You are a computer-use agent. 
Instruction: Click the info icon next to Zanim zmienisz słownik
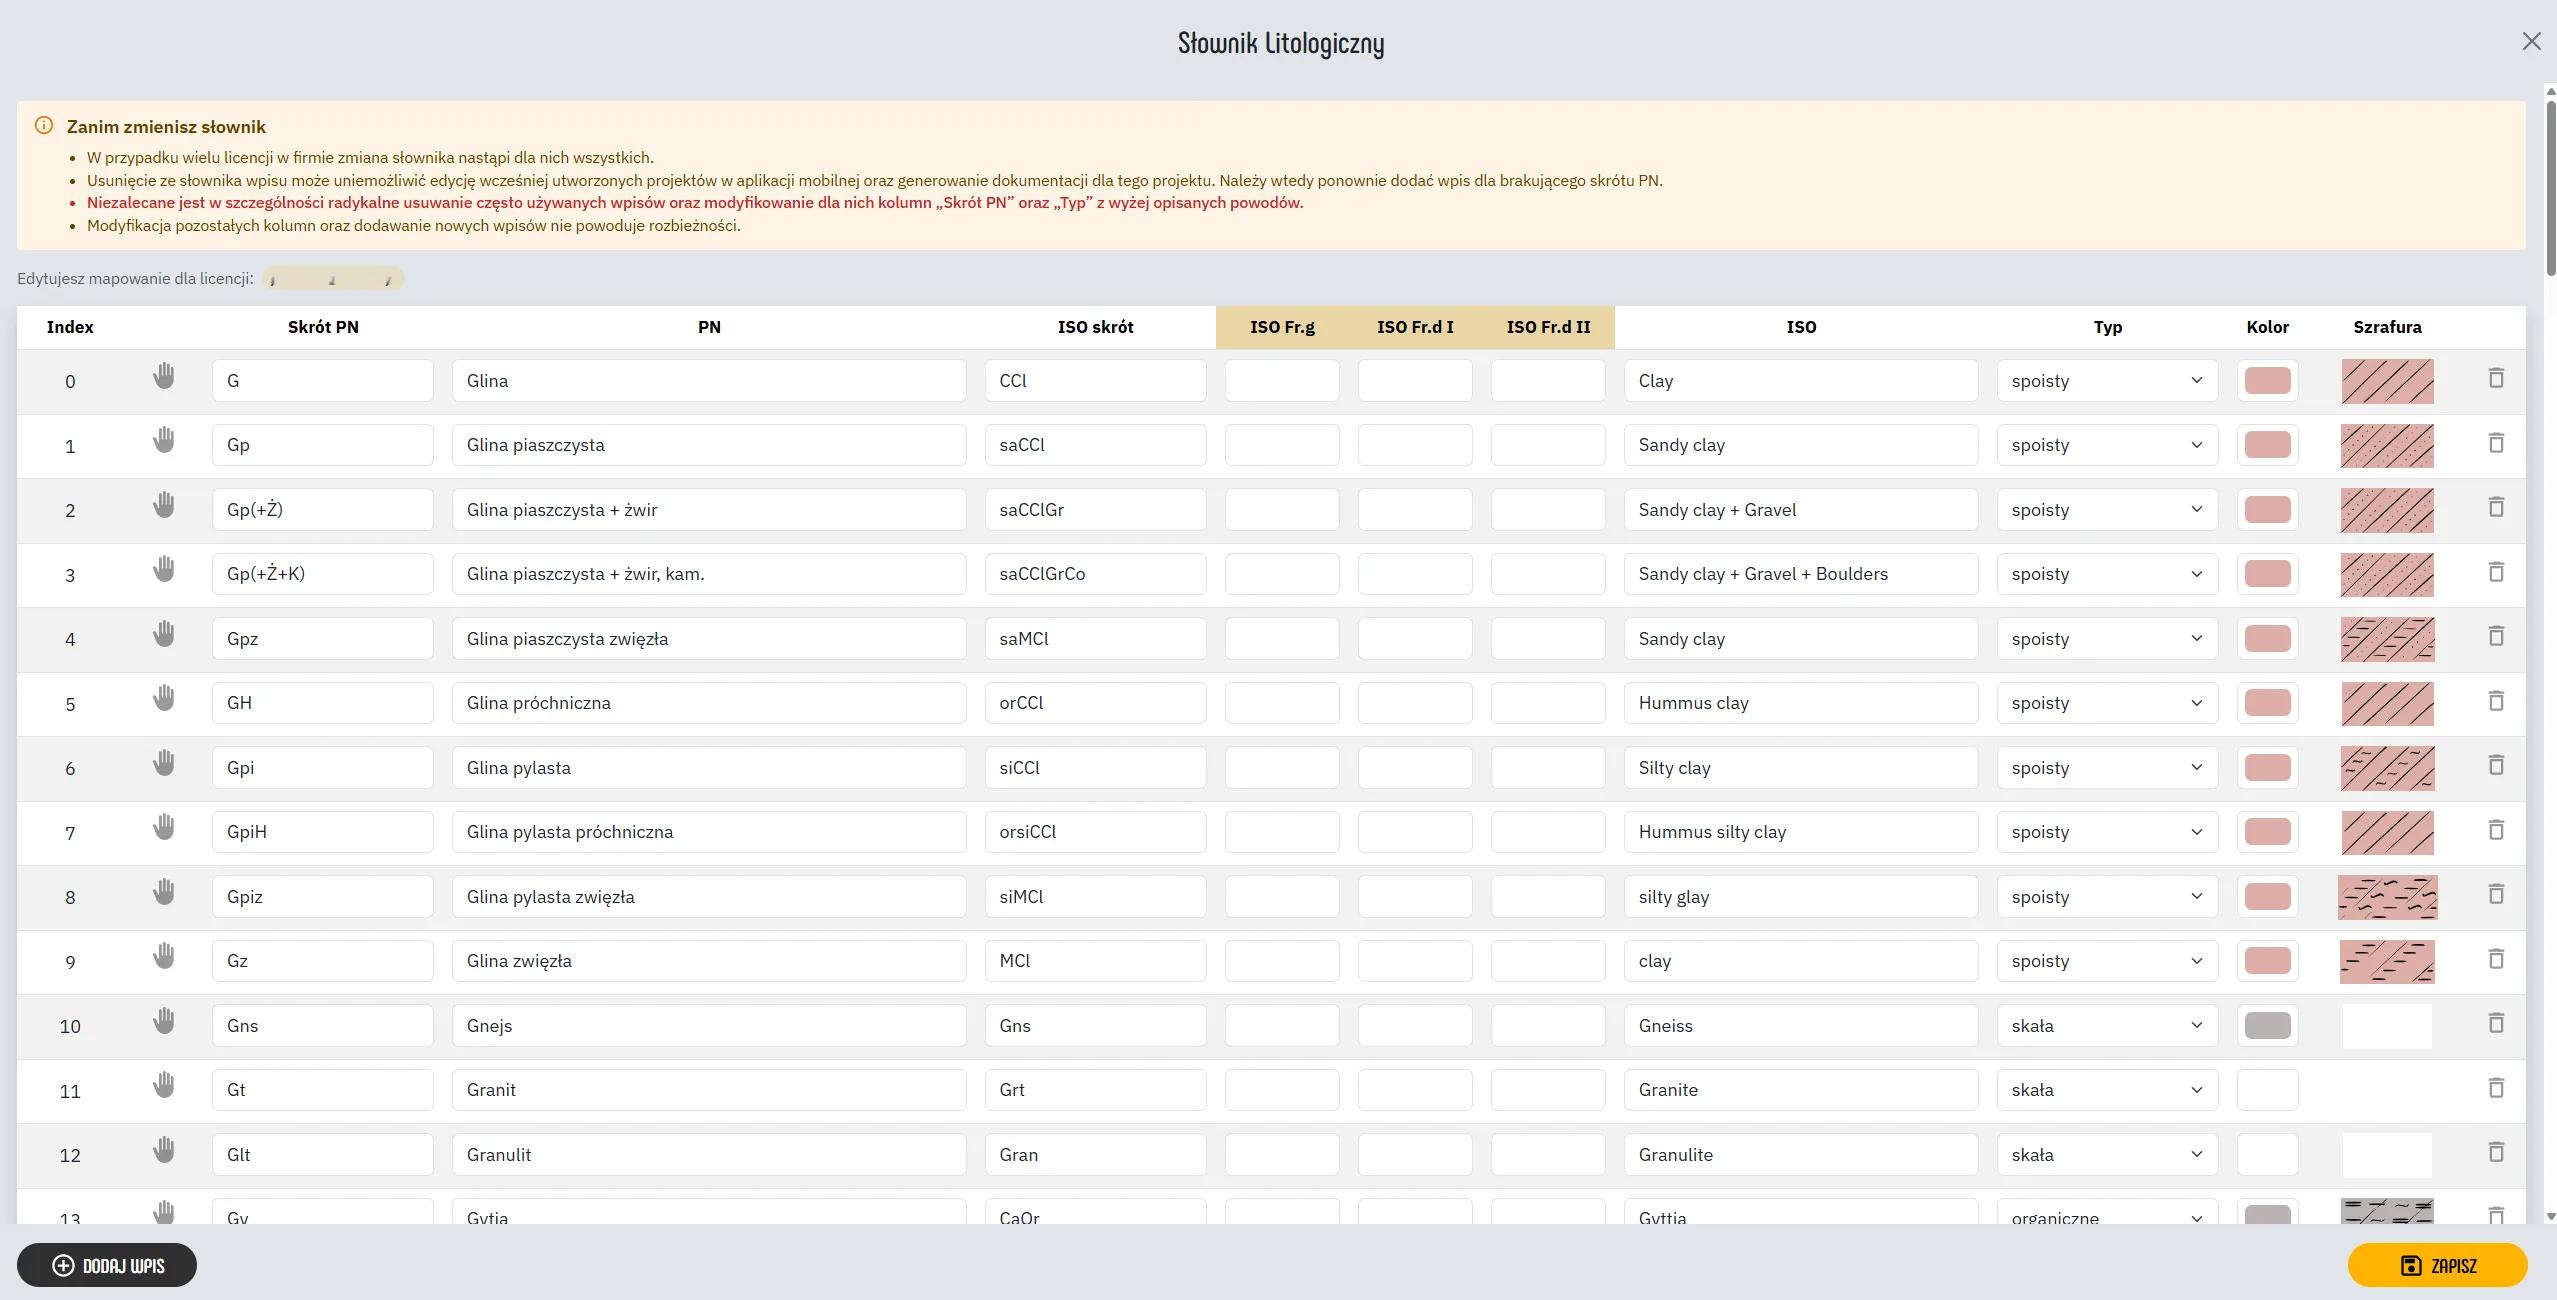coord(44,126)
